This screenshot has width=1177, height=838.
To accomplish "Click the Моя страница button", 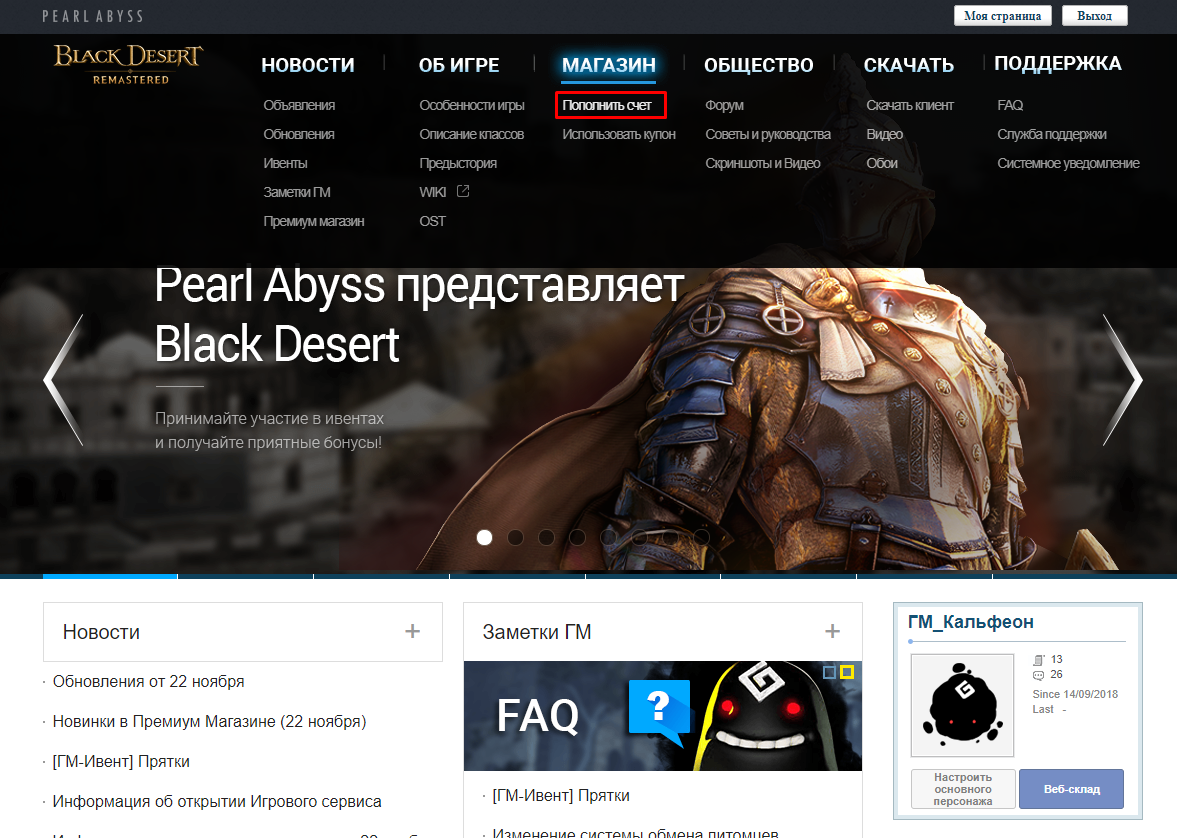I will [1003, 16].
